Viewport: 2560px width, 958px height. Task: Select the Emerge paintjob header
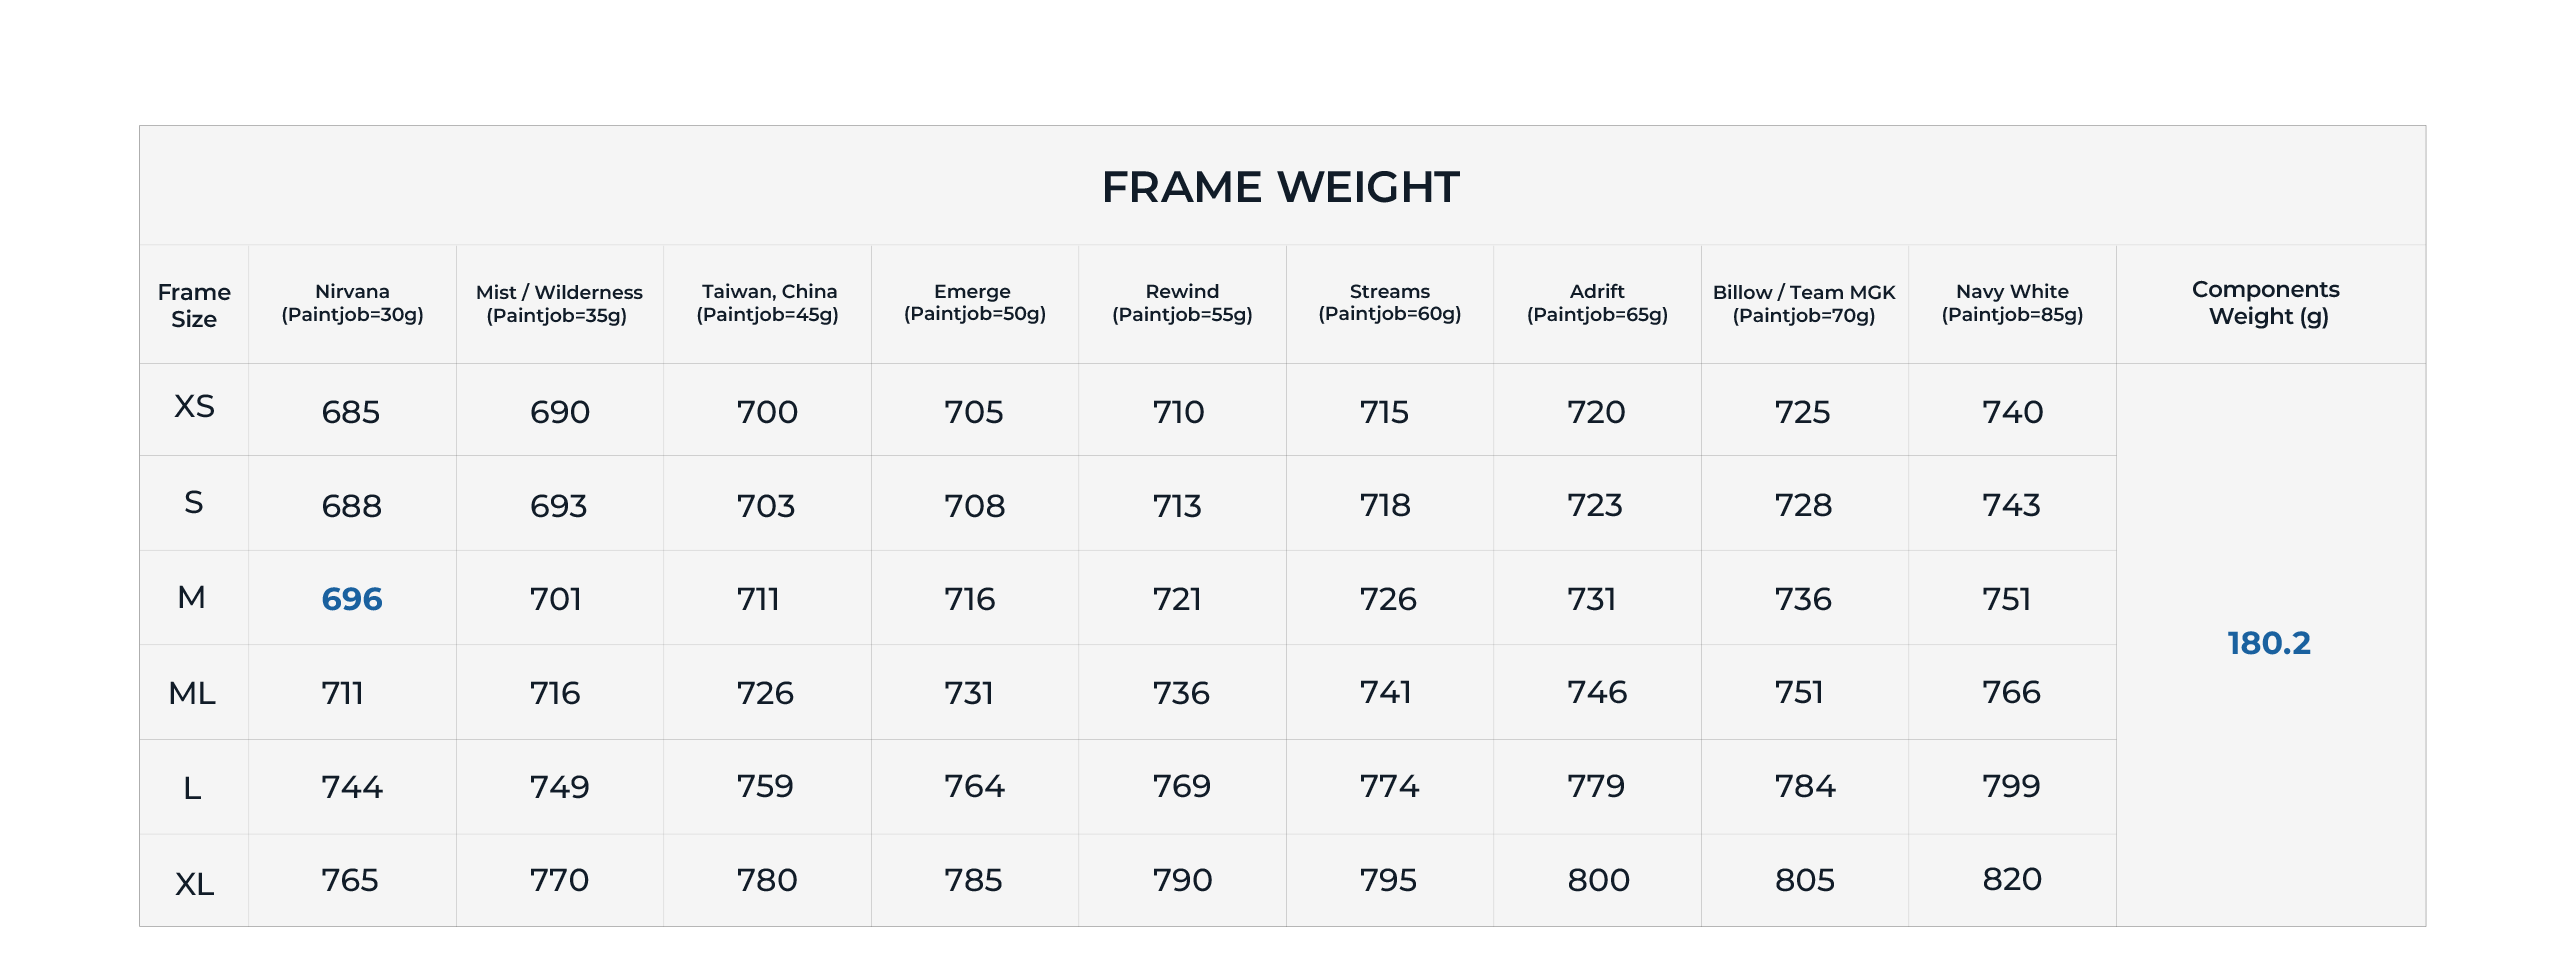pos(974,303)
